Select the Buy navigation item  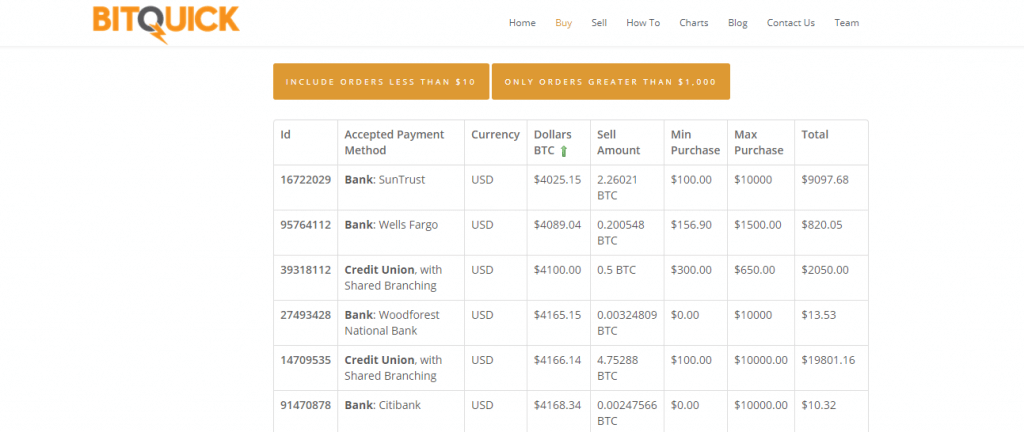[564, 23]
